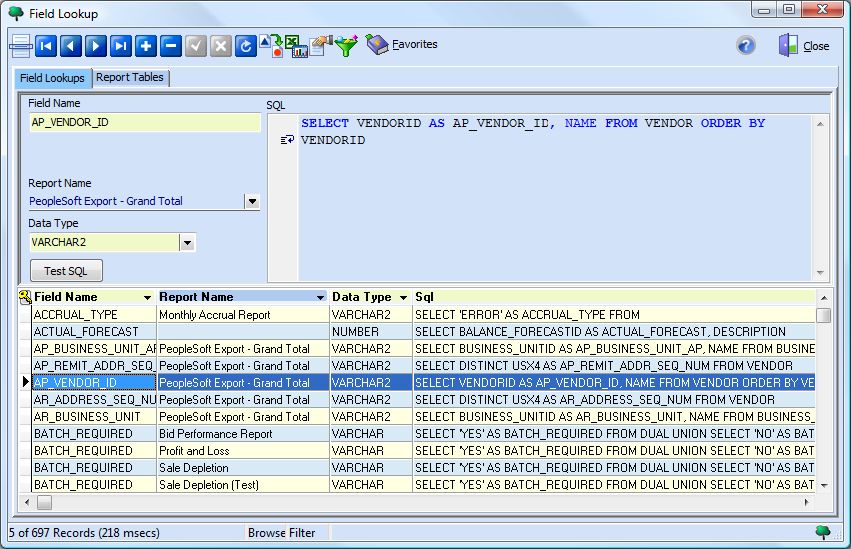Go to the next record
The width and height of the screenshot is (851, 549).
96,46
